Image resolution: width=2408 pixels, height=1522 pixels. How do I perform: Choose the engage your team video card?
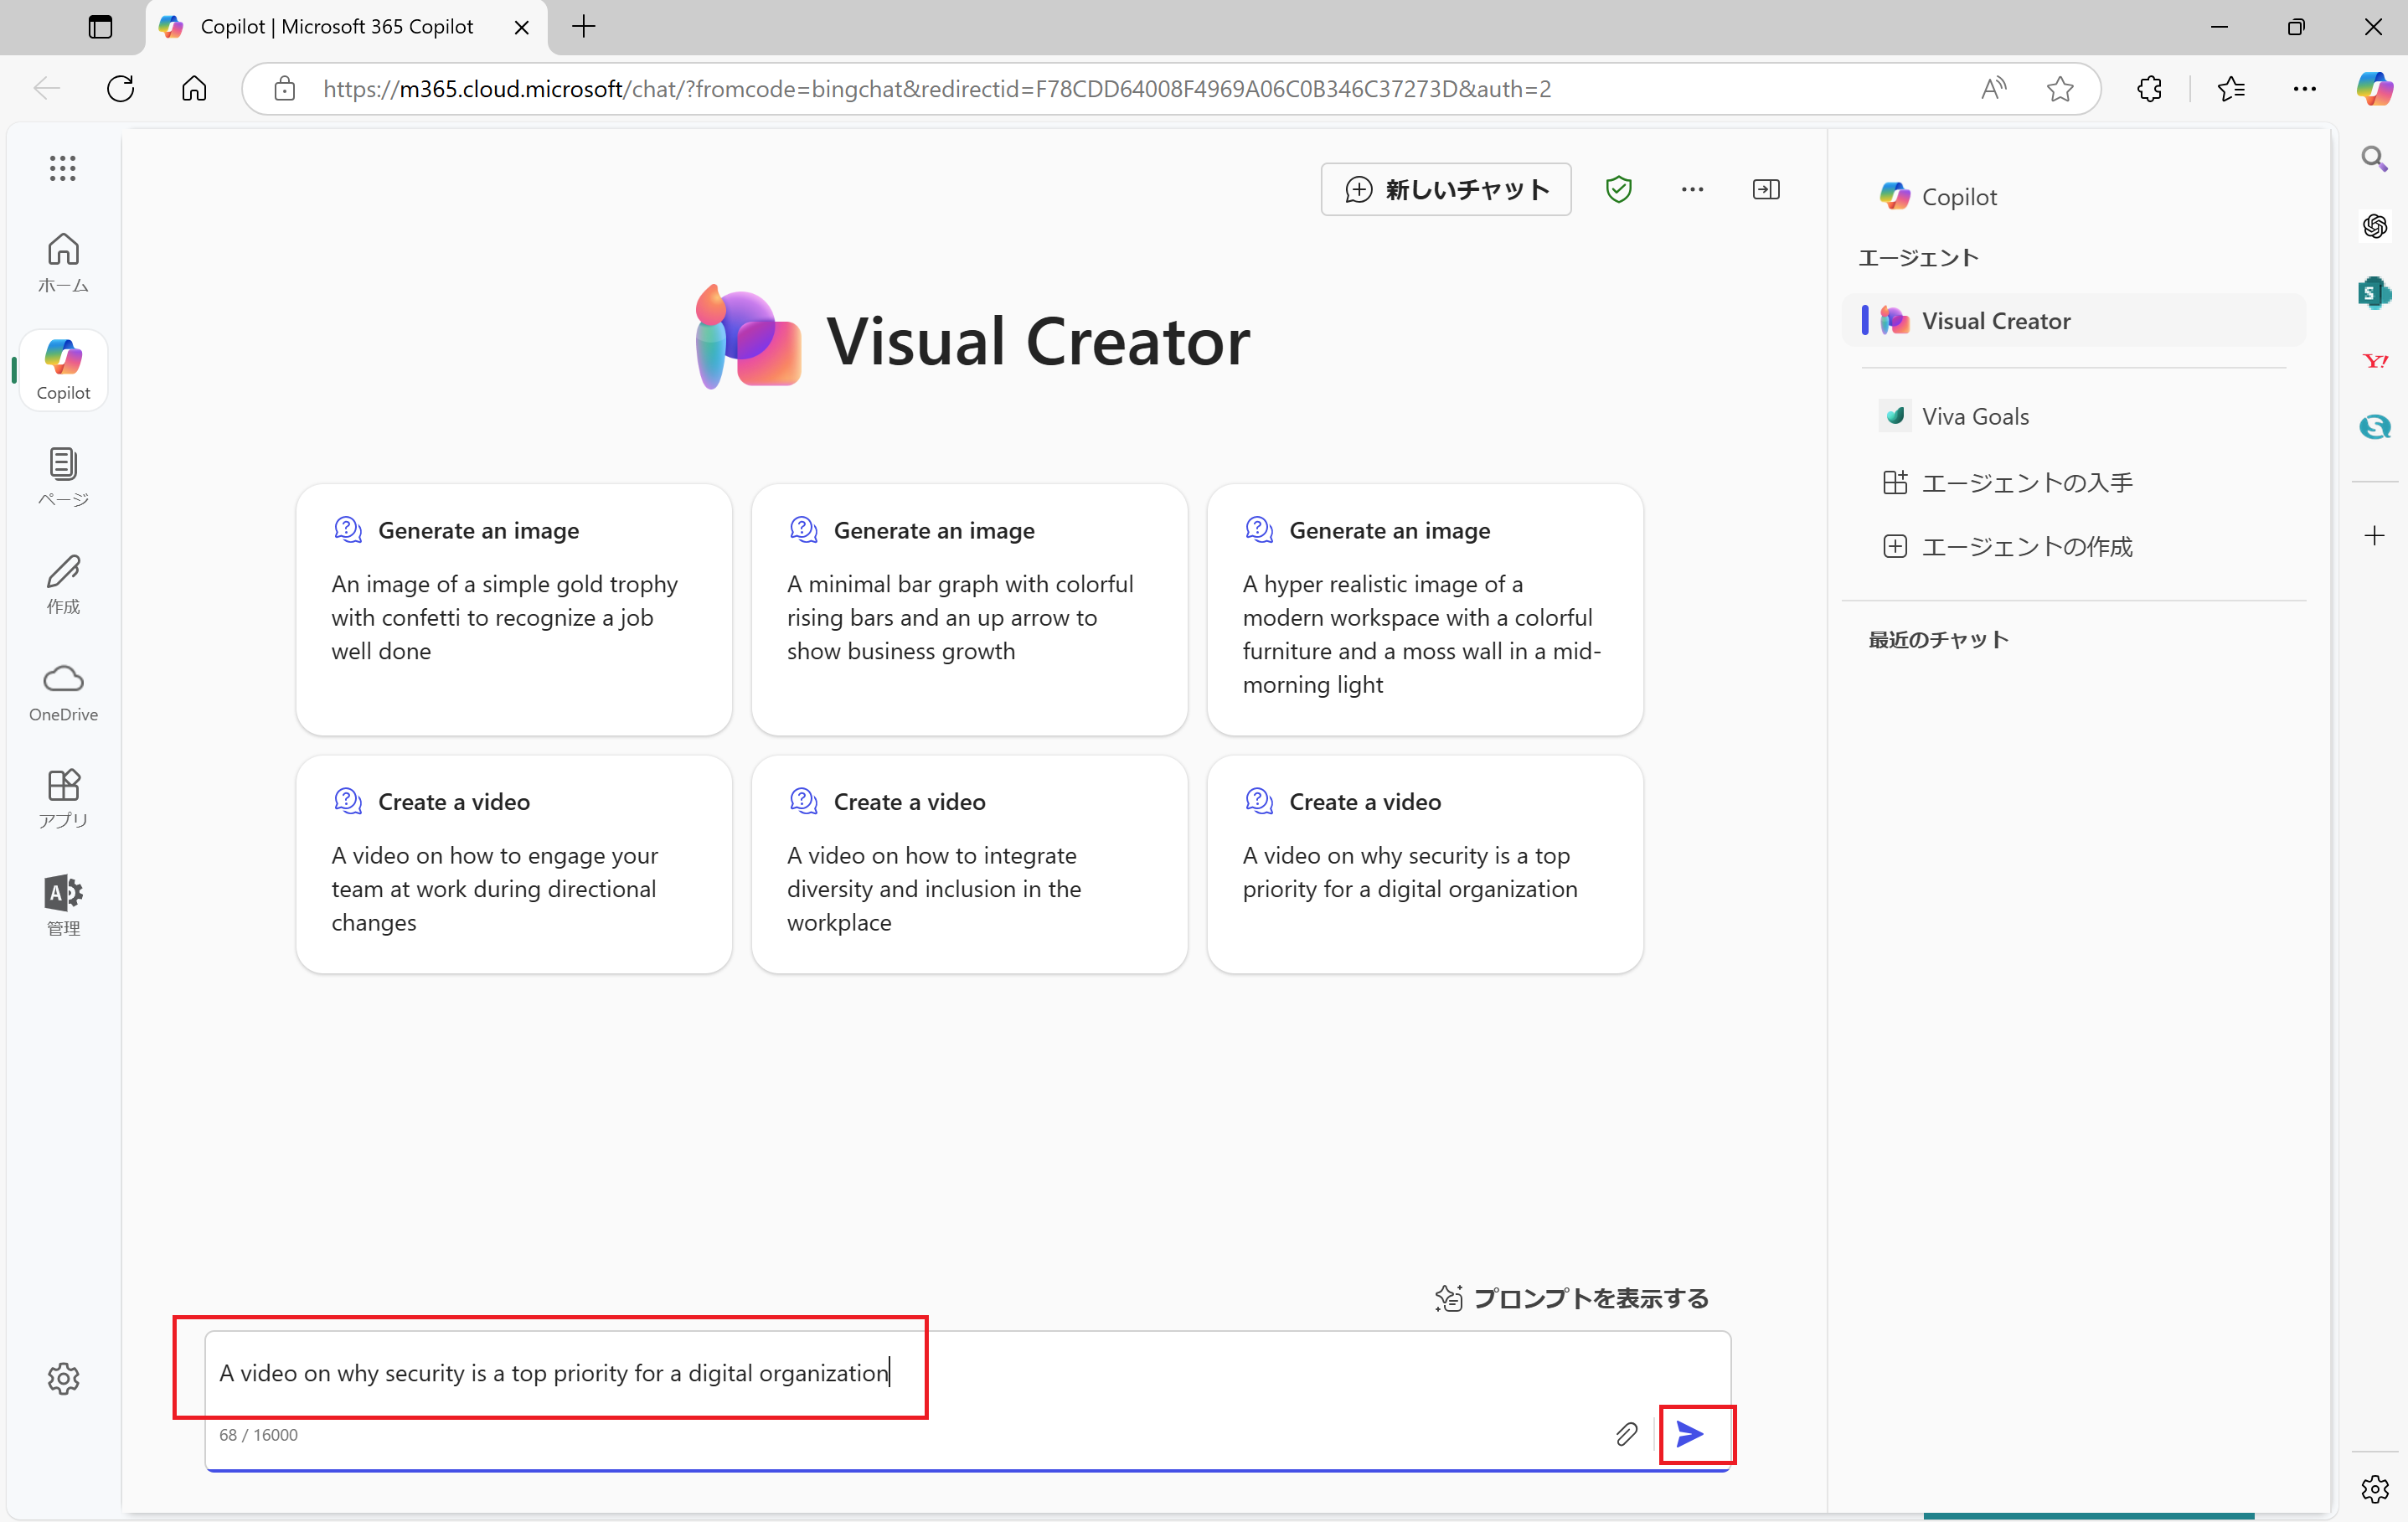coord(513,864)
